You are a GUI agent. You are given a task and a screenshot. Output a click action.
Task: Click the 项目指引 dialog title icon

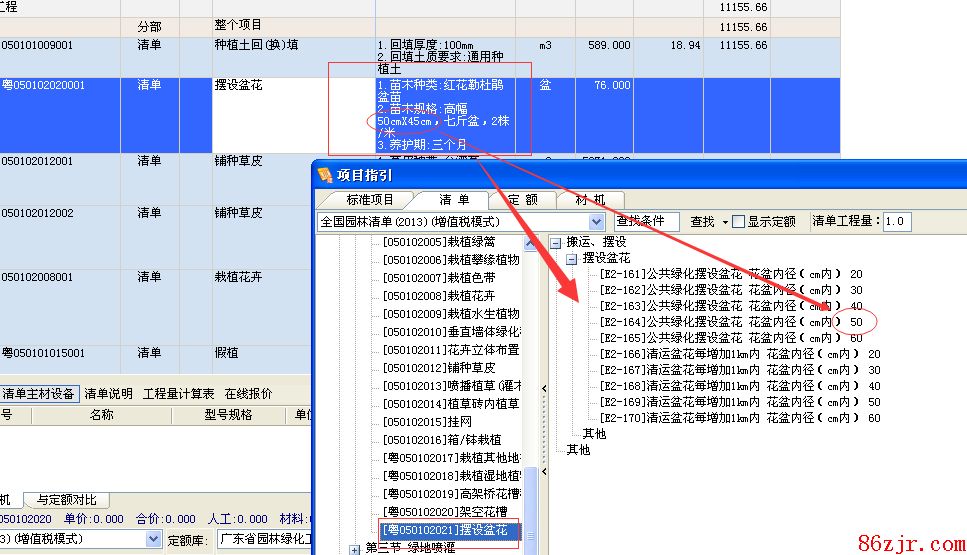tap(324, 175)
